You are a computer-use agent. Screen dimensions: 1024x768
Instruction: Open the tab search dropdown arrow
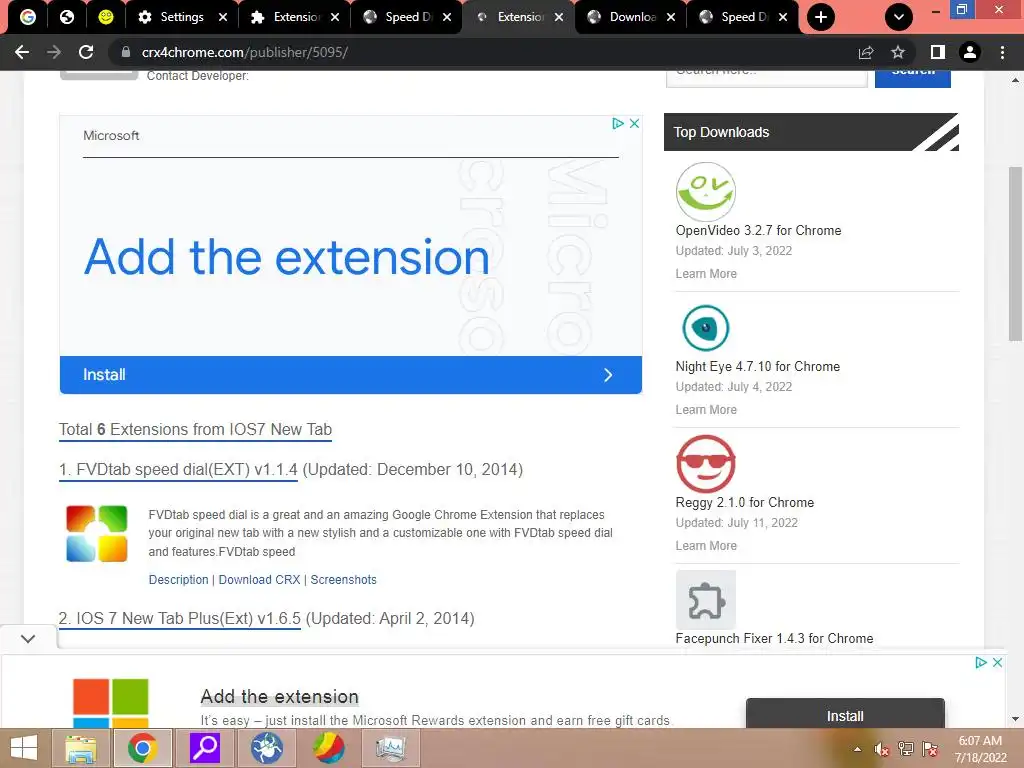click(x=899, y=17)
